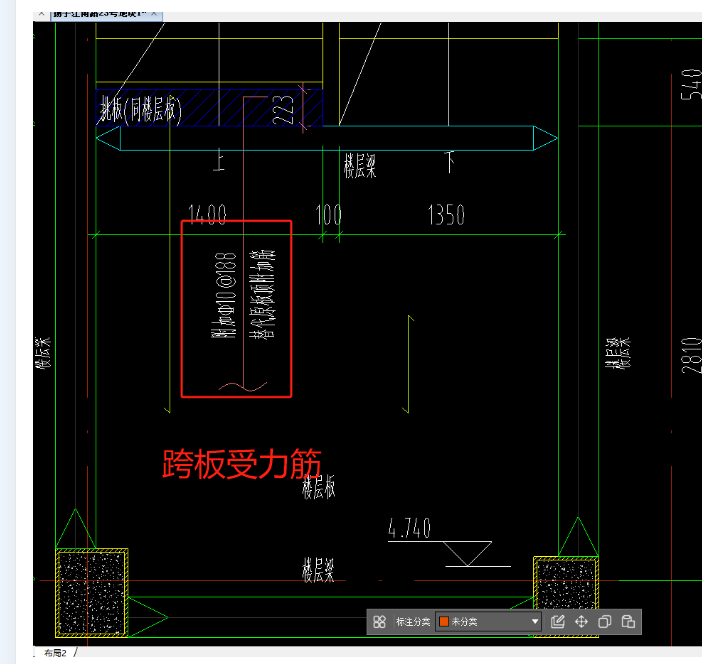
Task: Click the 上 stair direction label
Action: pyautogui.click(x=218, y=160)
